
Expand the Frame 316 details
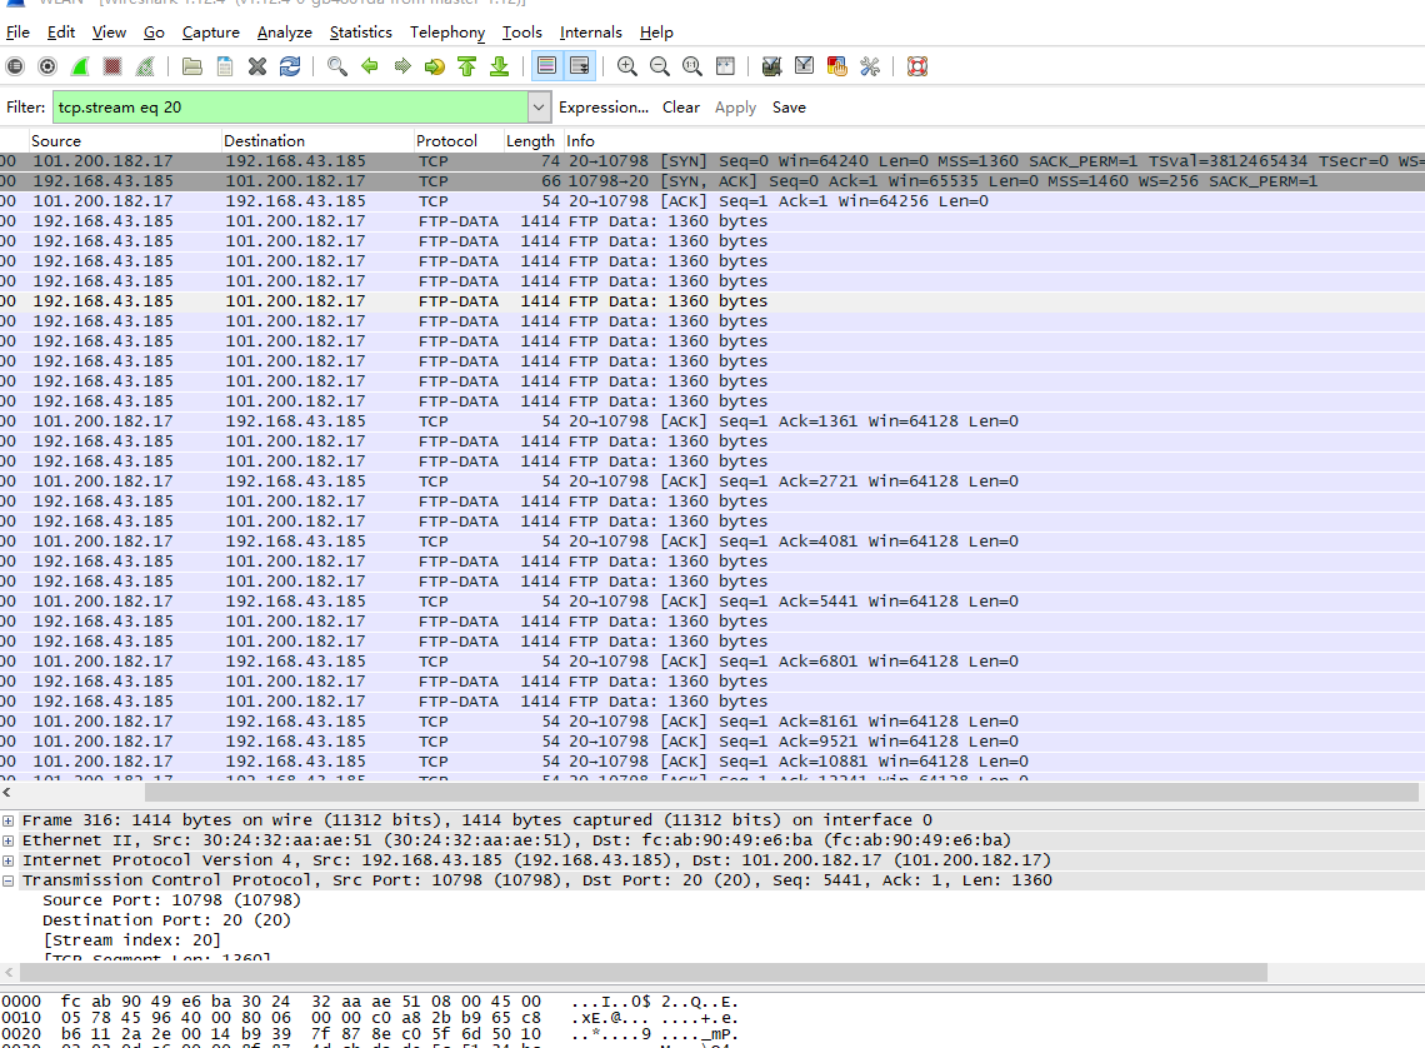[x=8, y=821]
